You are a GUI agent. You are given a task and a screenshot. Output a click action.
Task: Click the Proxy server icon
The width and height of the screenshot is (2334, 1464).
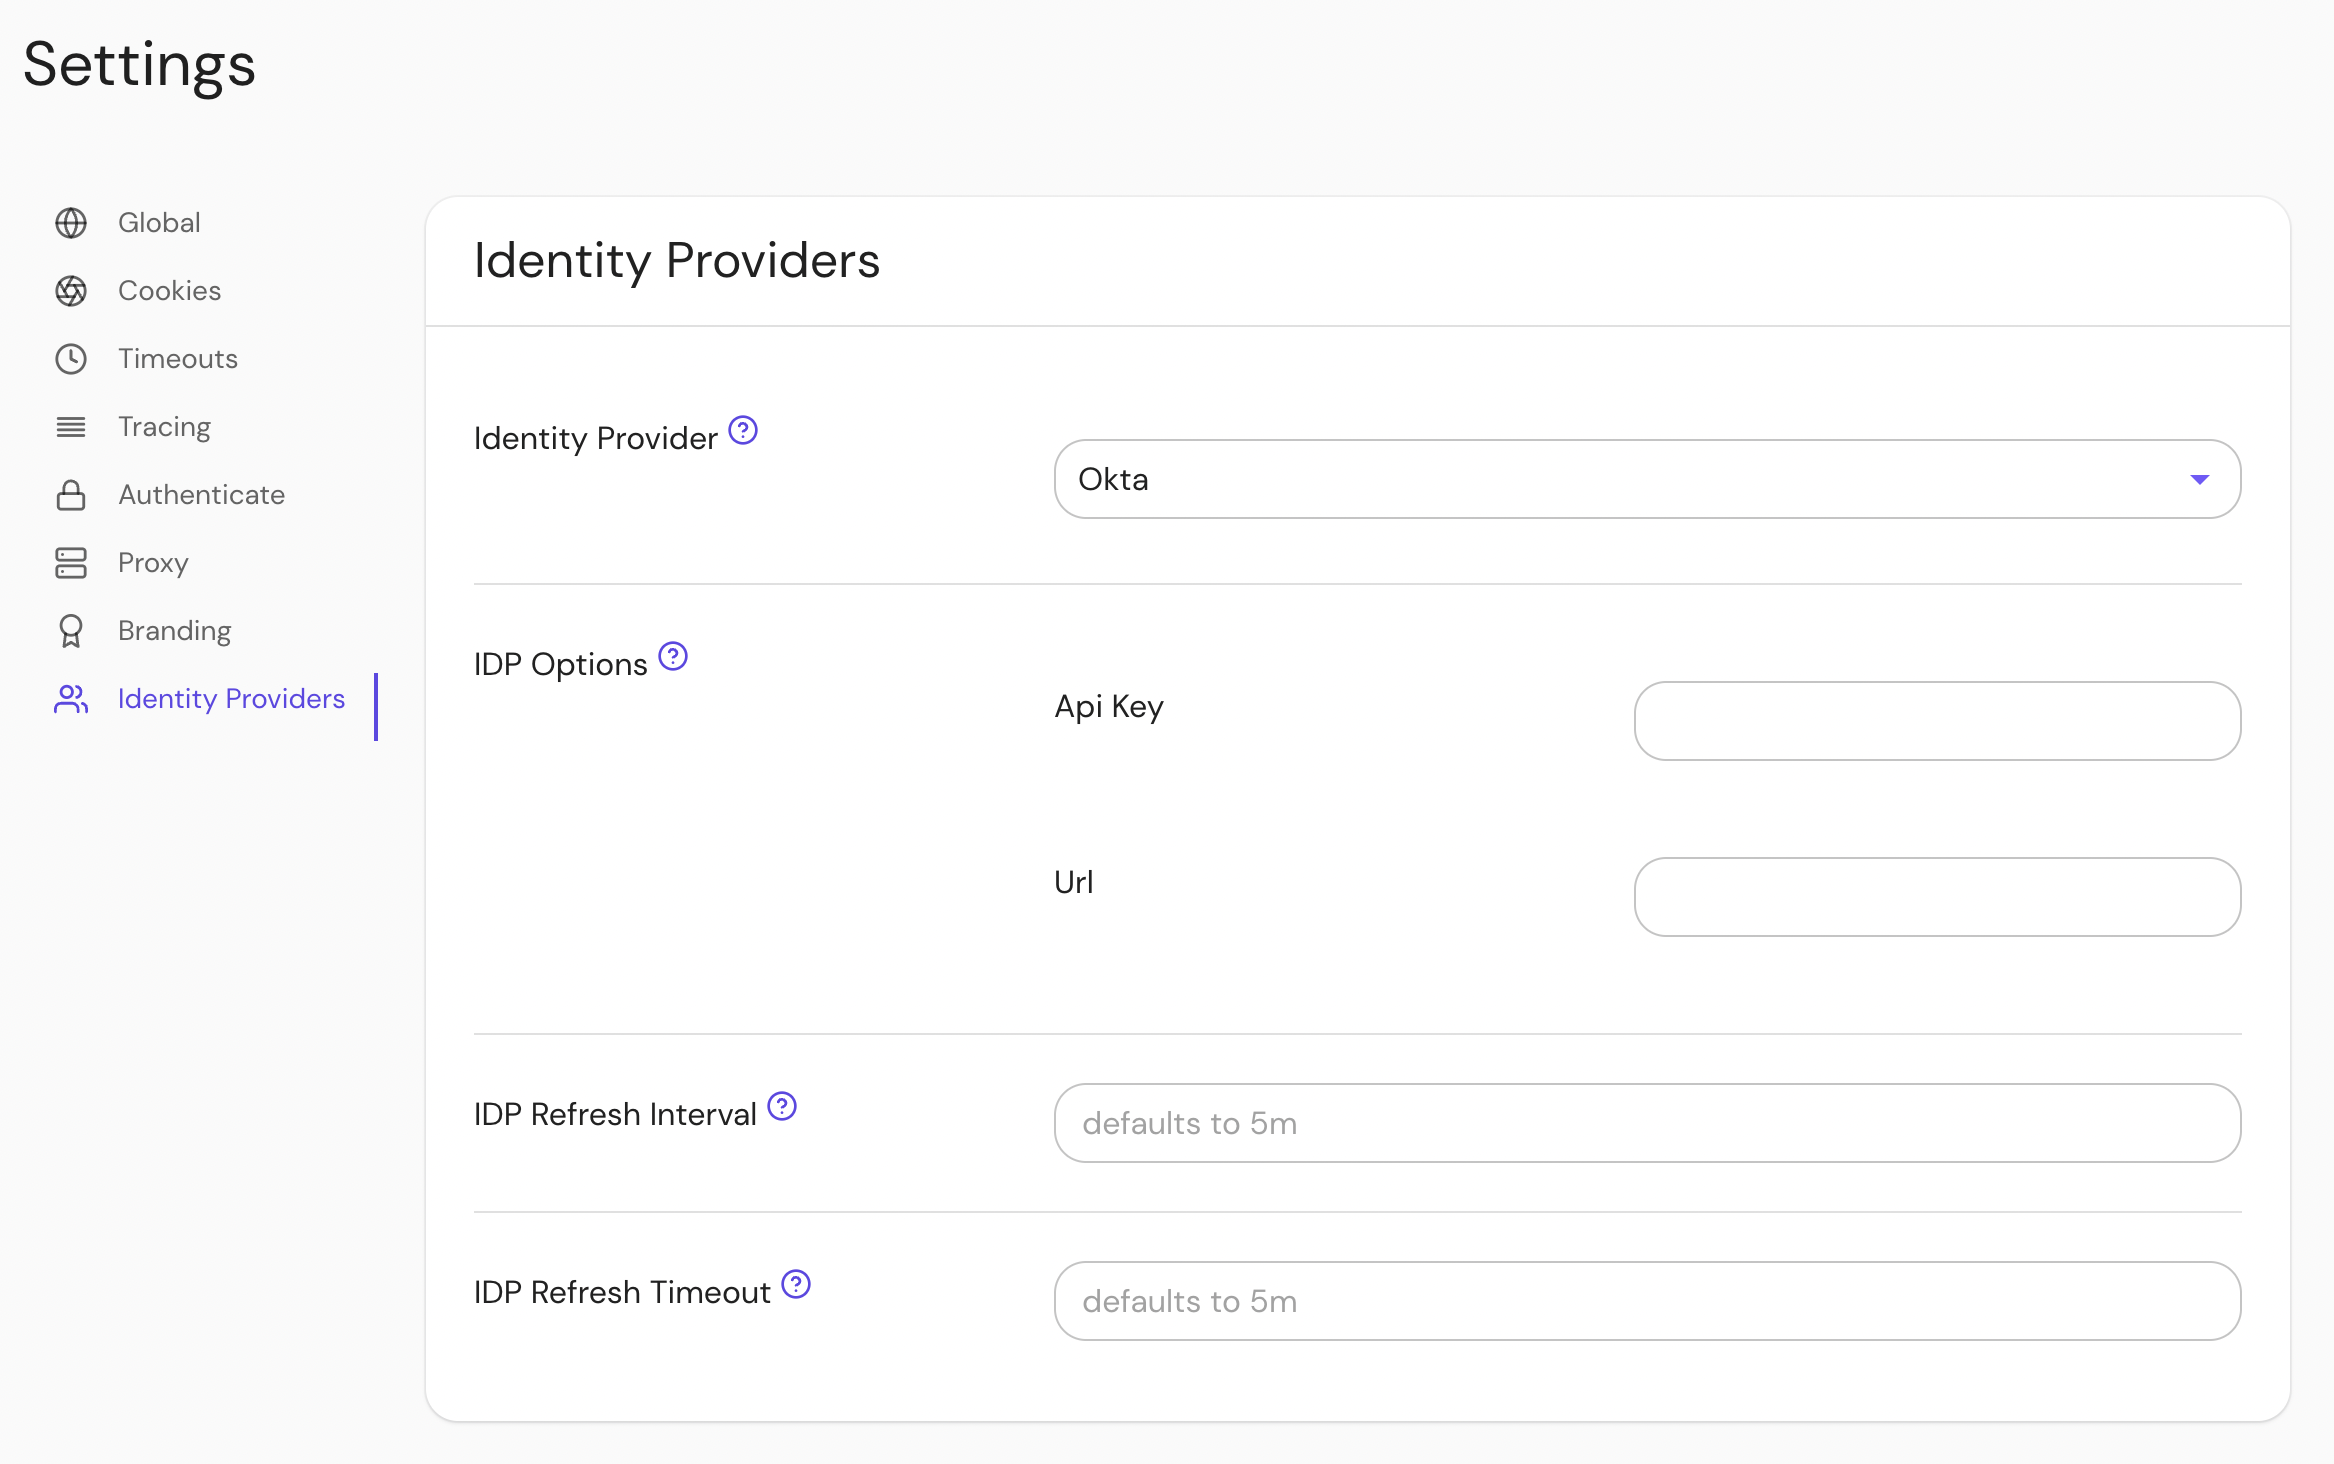[71, 563]
